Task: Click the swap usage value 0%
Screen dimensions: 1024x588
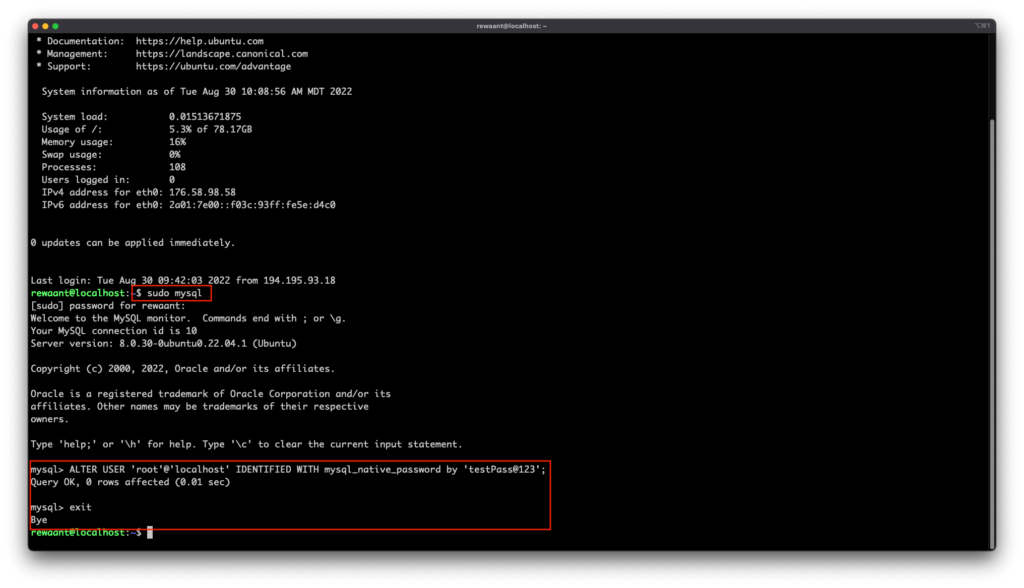Action: coord(174,154)
